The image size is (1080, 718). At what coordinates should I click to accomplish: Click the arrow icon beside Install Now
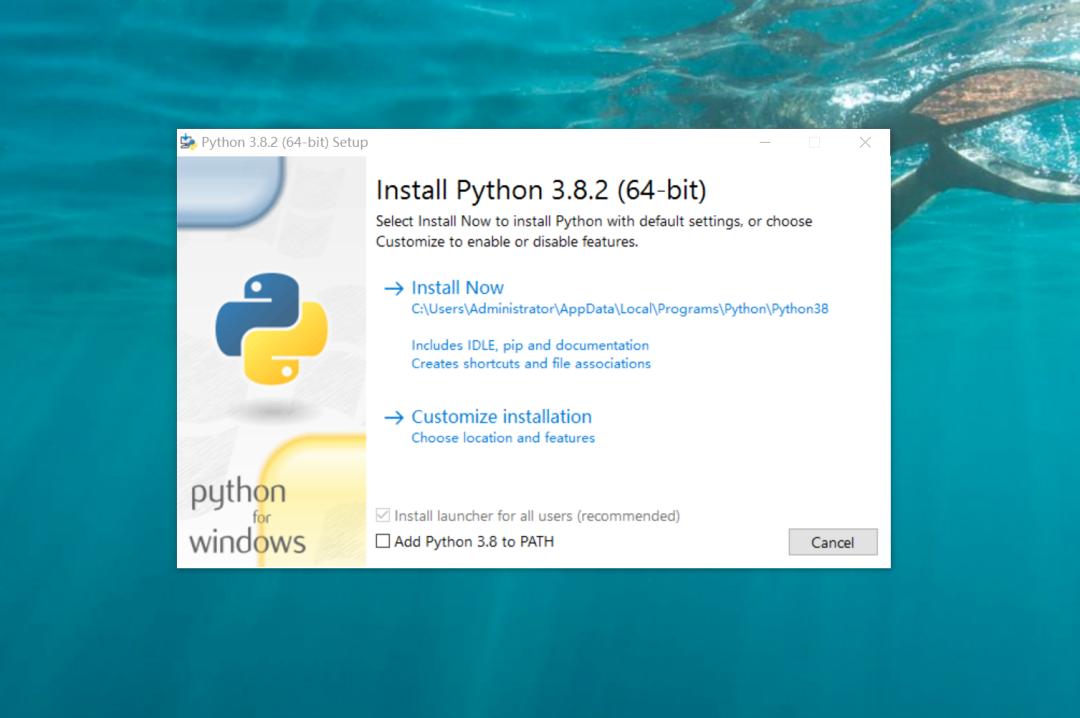coord(393,288)
